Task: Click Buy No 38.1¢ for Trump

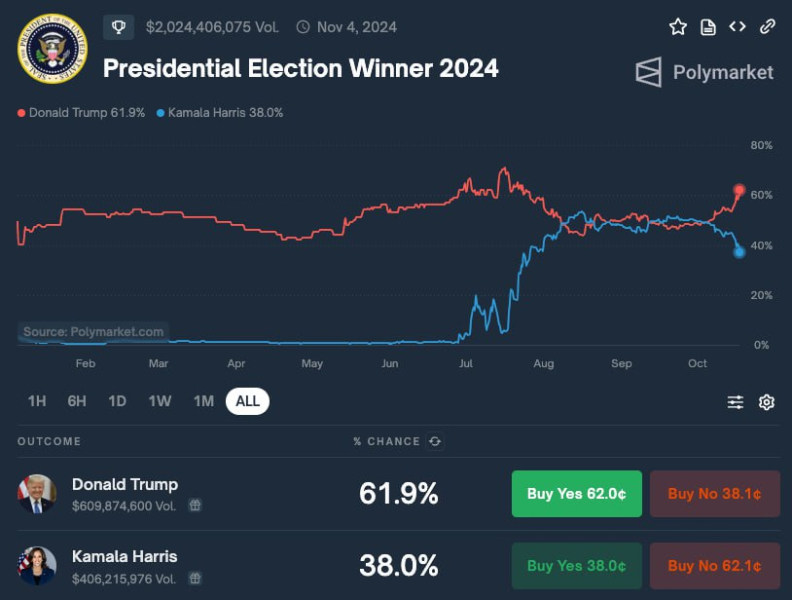Action: pyautogui.click(x=715, y=493)
